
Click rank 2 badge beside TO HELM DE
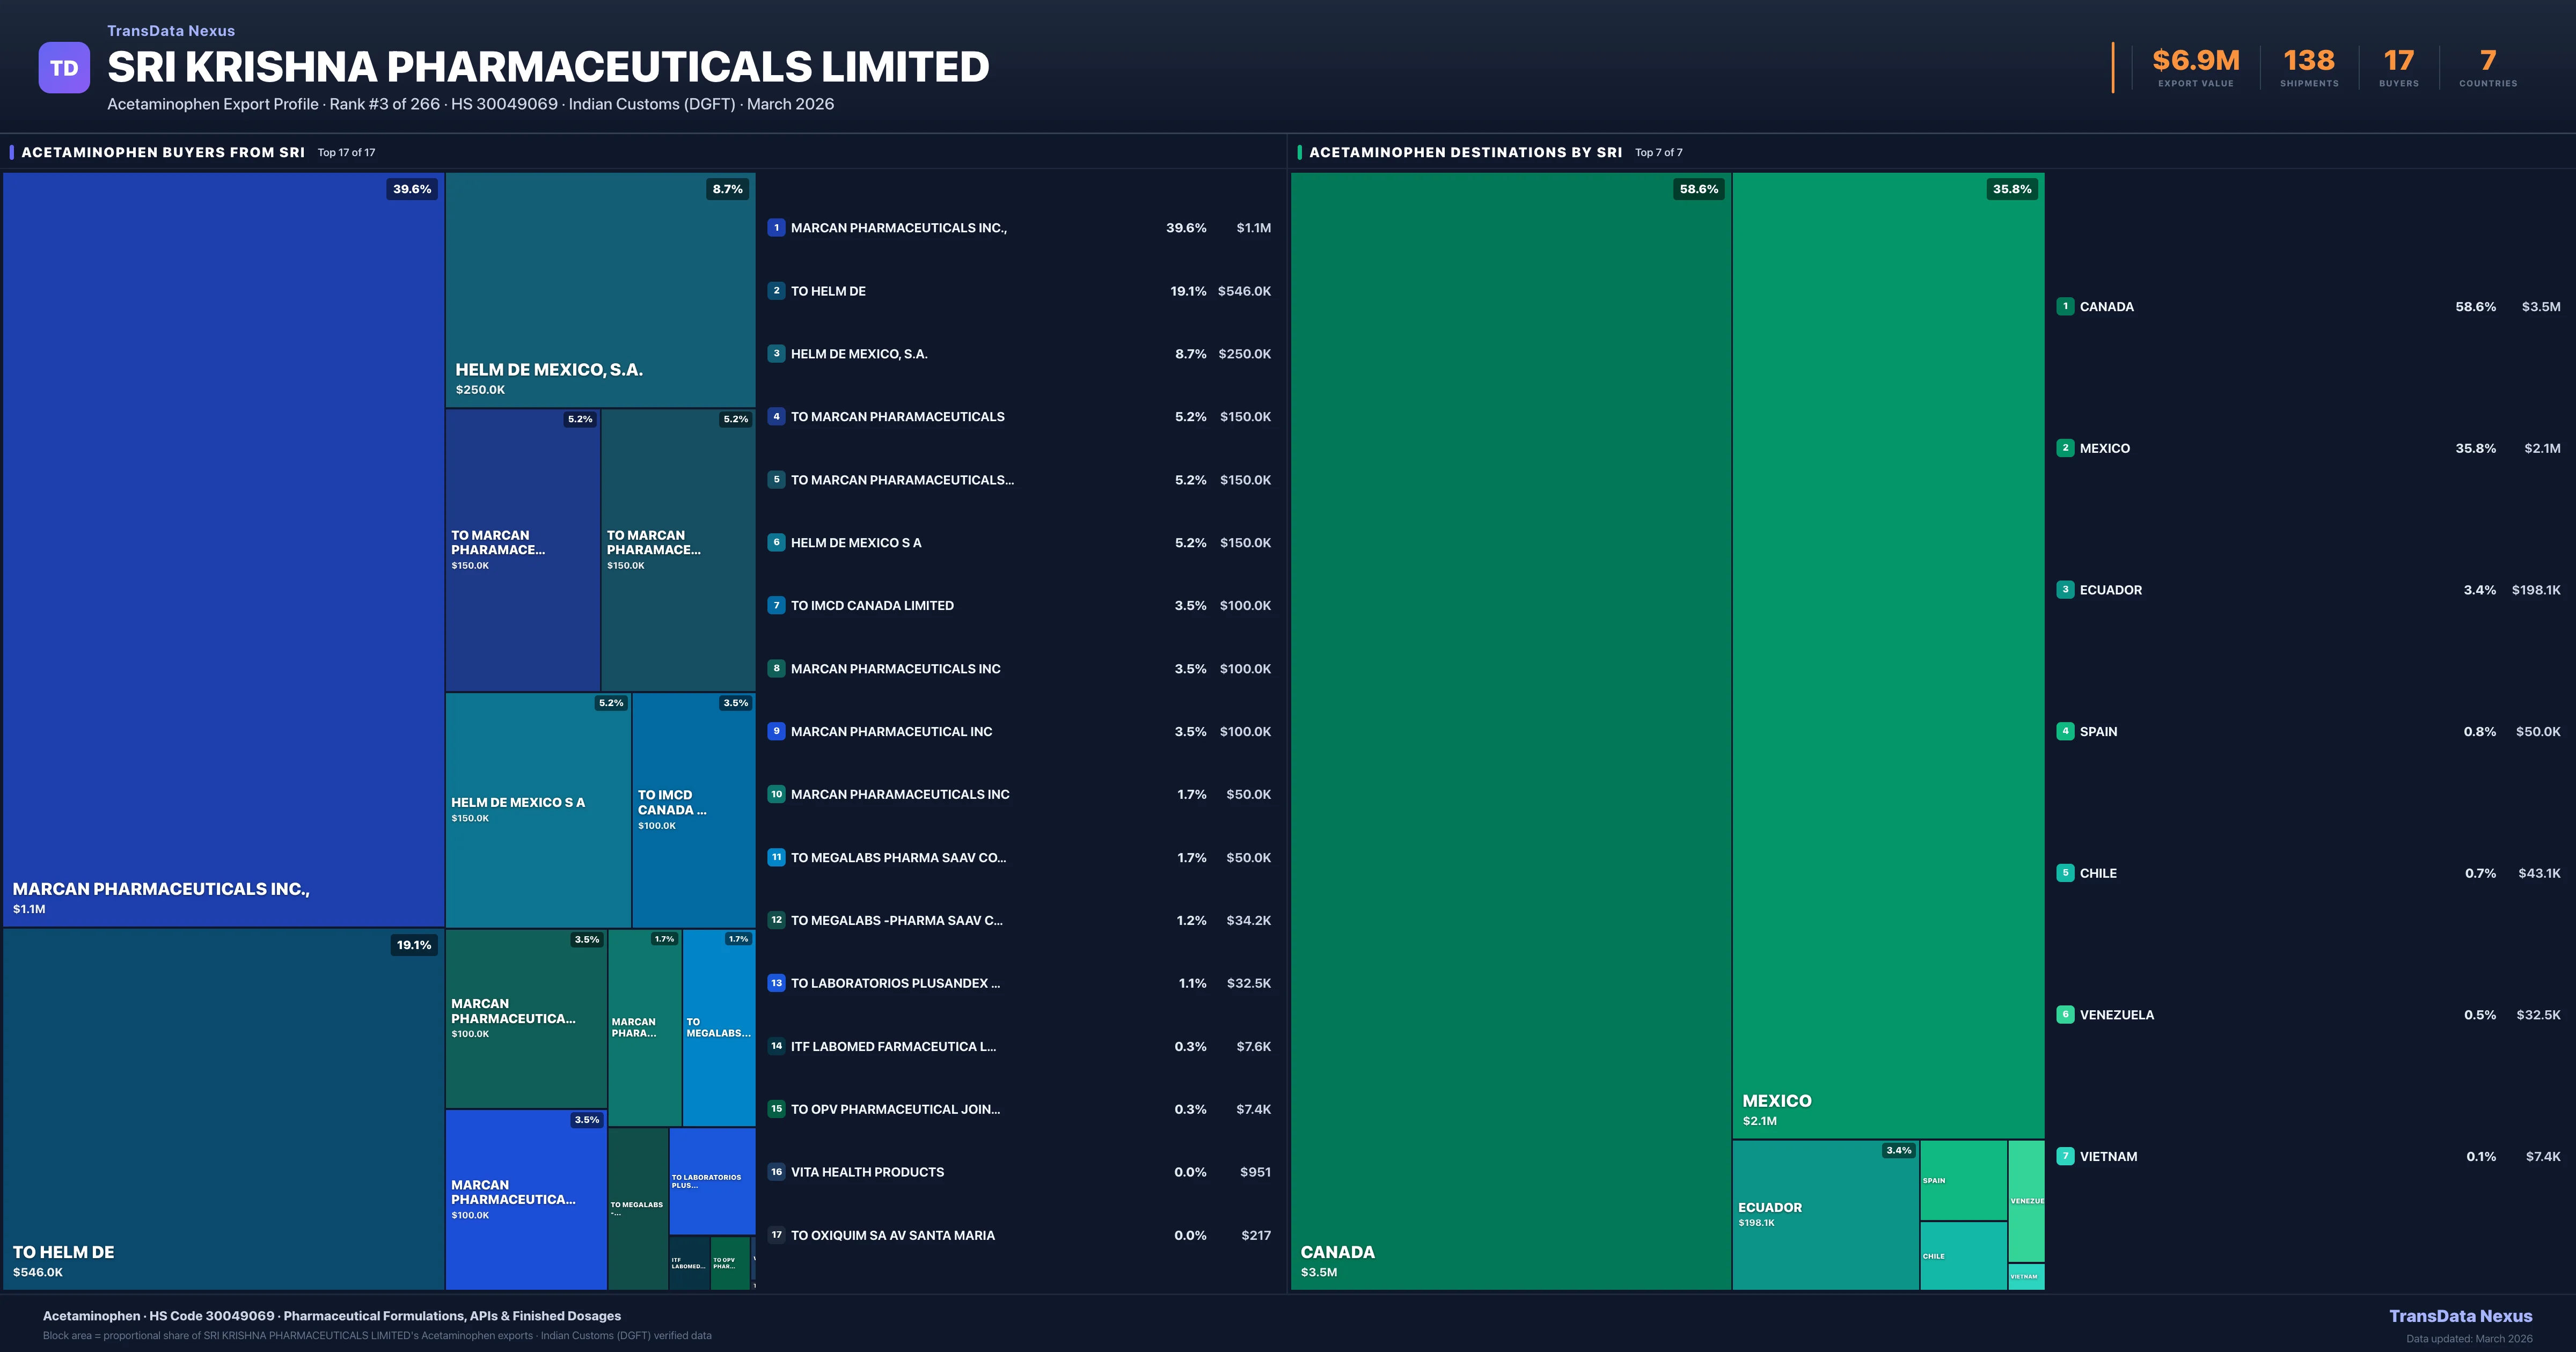[776, 291]
